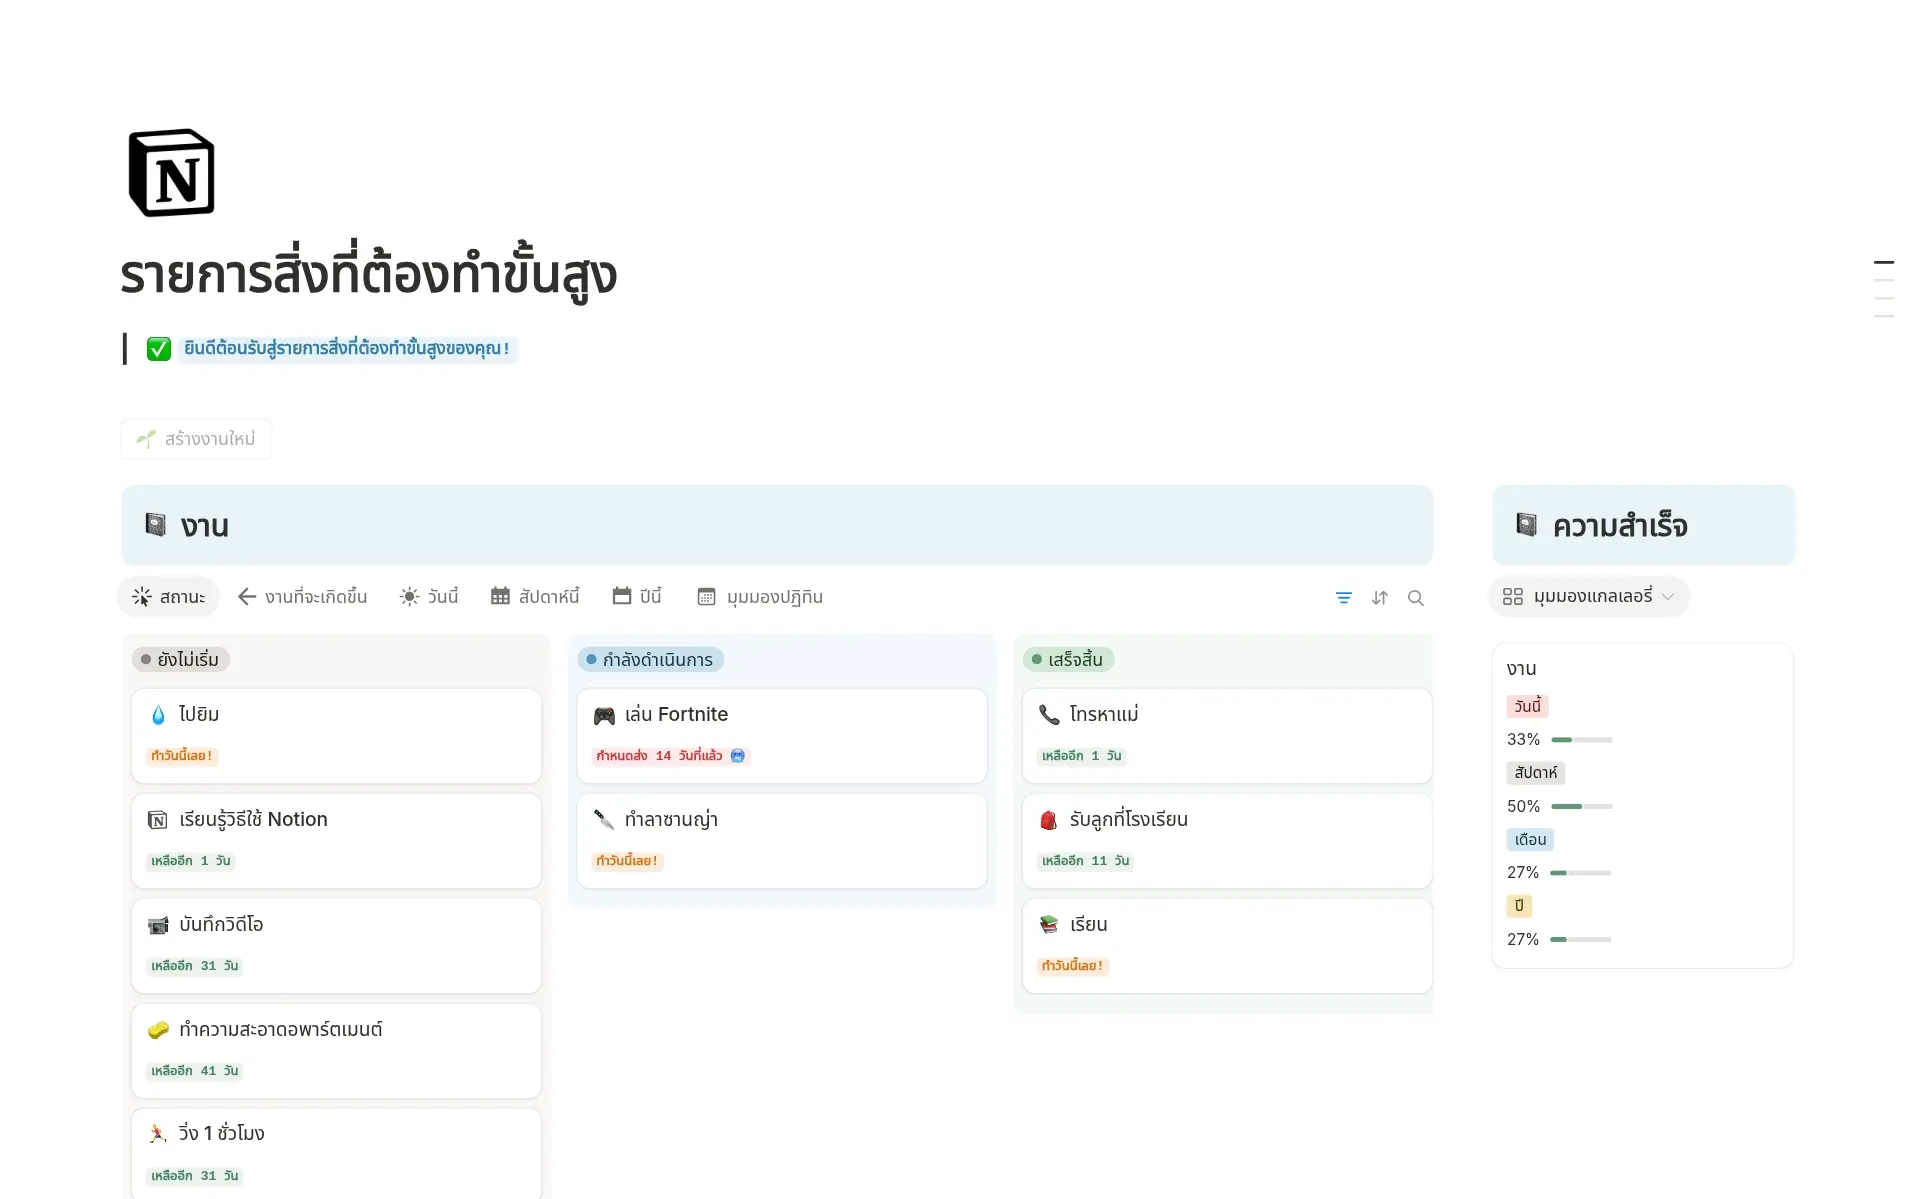Click the seedling icon on สร้างงานใหม่ button
Screen dimensions: 1920x1199
(146, 439)
